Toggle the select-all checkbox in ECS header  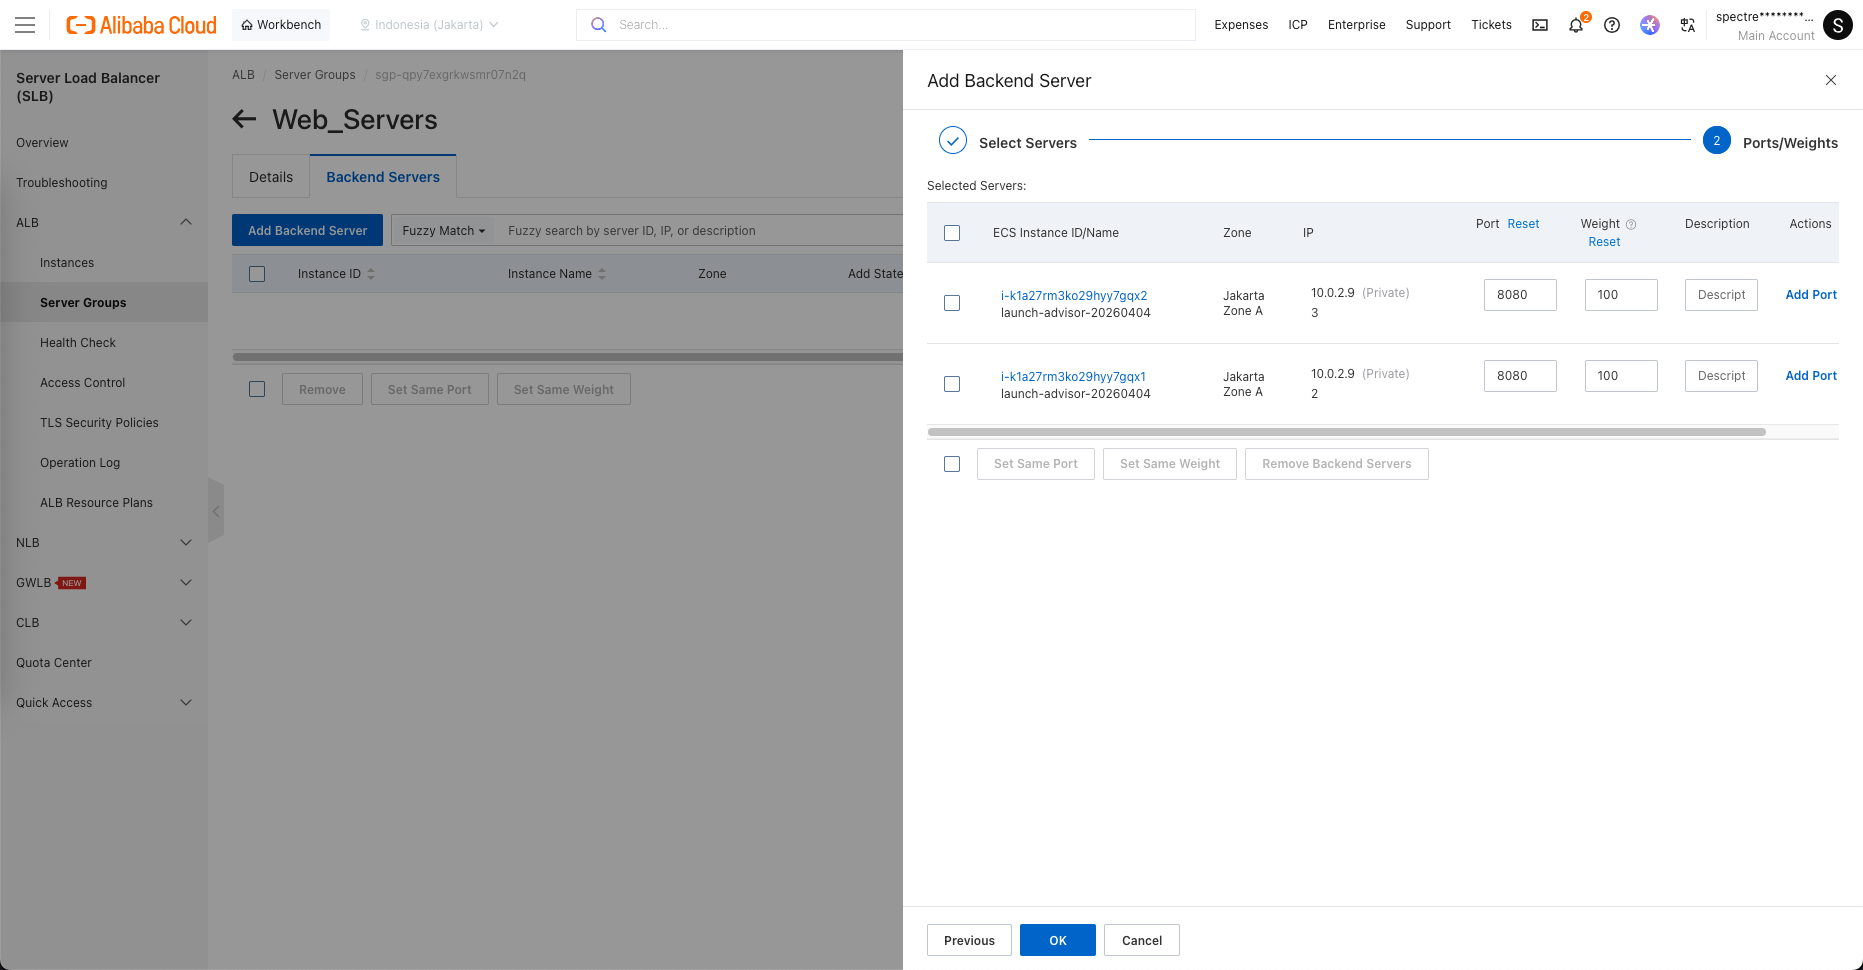click(x=952, y=233)
